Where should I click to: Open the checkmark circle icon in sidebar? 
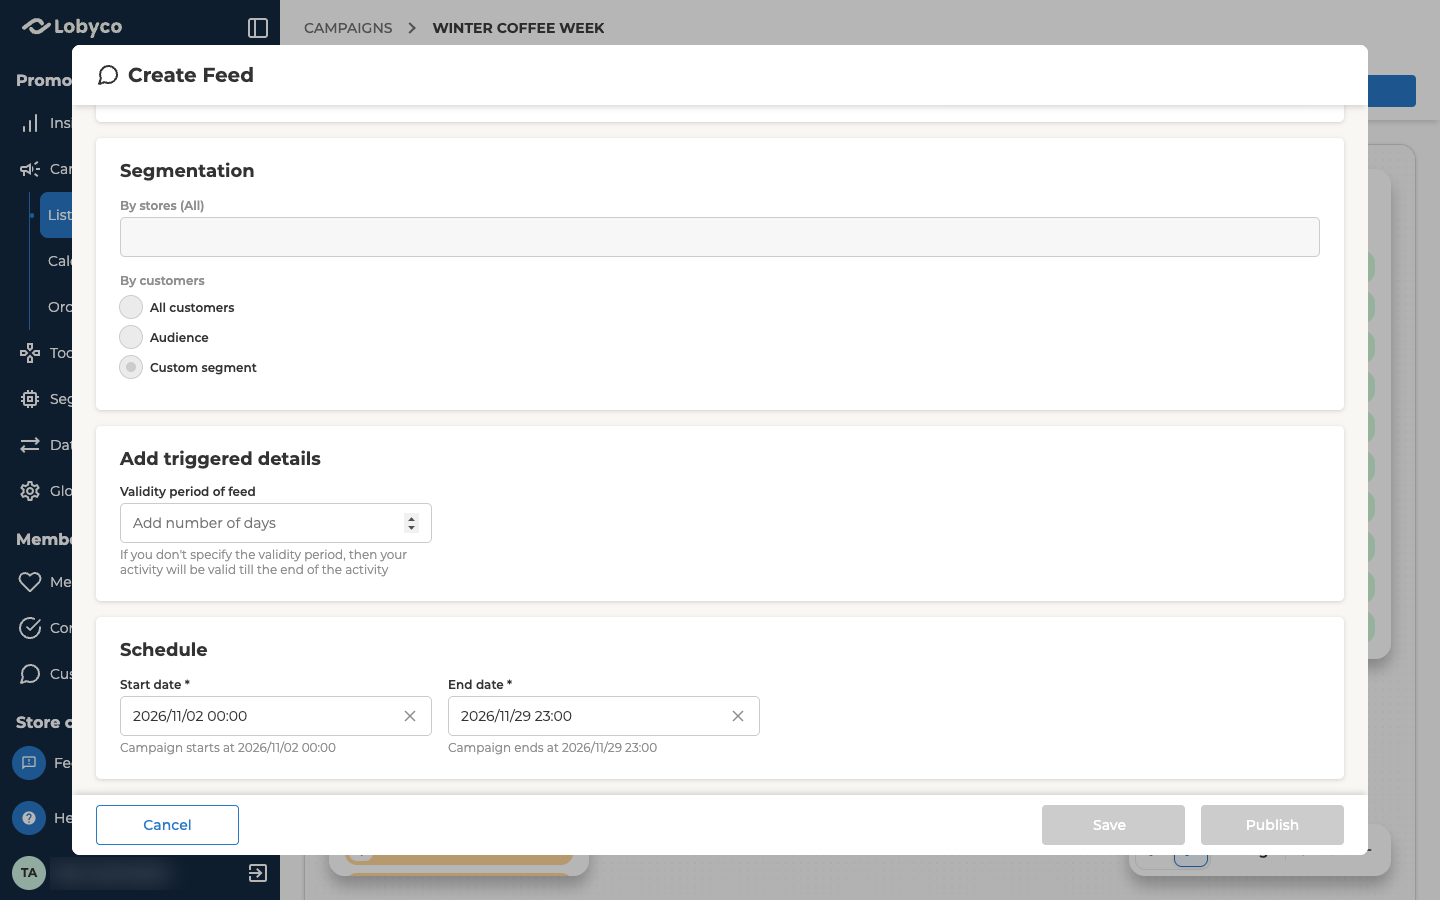pos(30,628)
